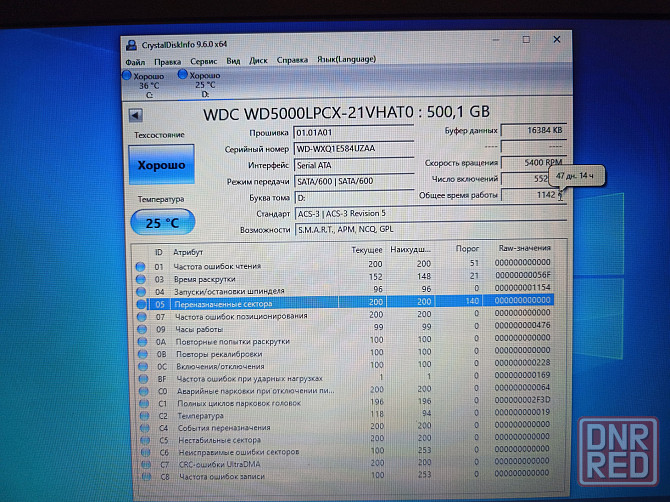Screen dimensions: 670x502
Task: Select the Часы работы attribute text
Action: coord(199,329)
